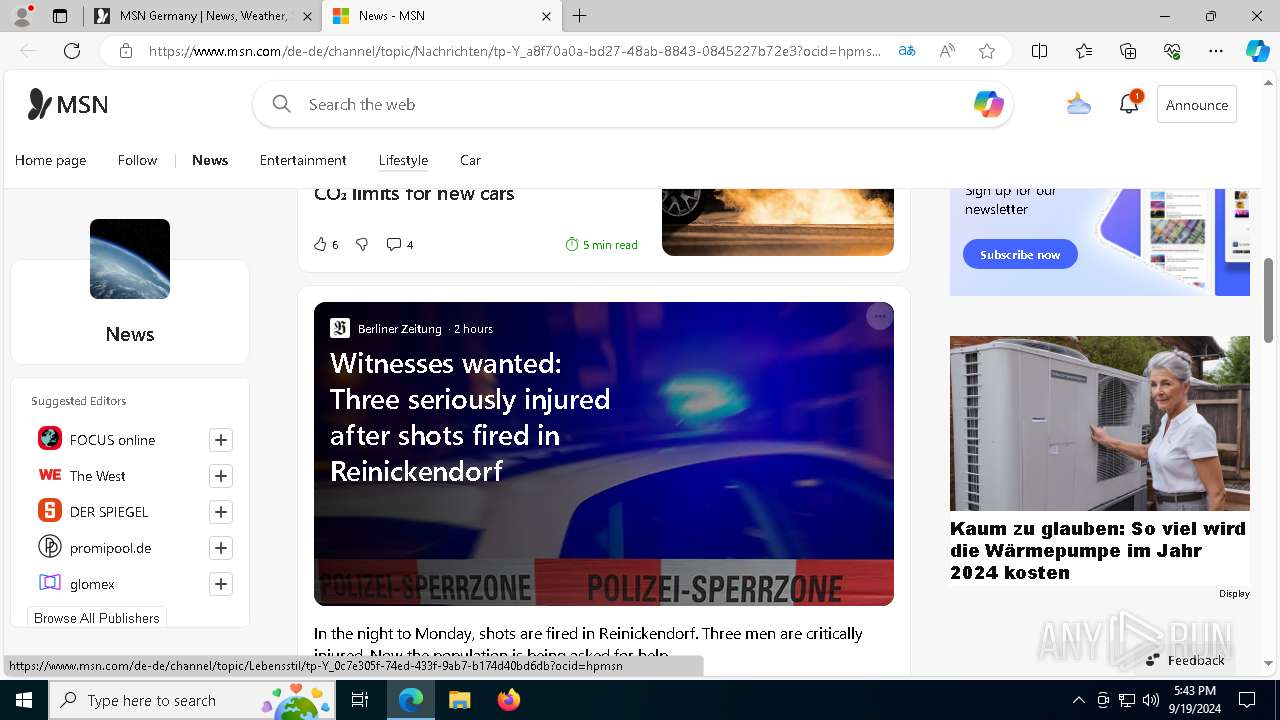This screenshot has height=720, width=1280.
Task: Follow The West with the plus button
Action: [221, 476]
